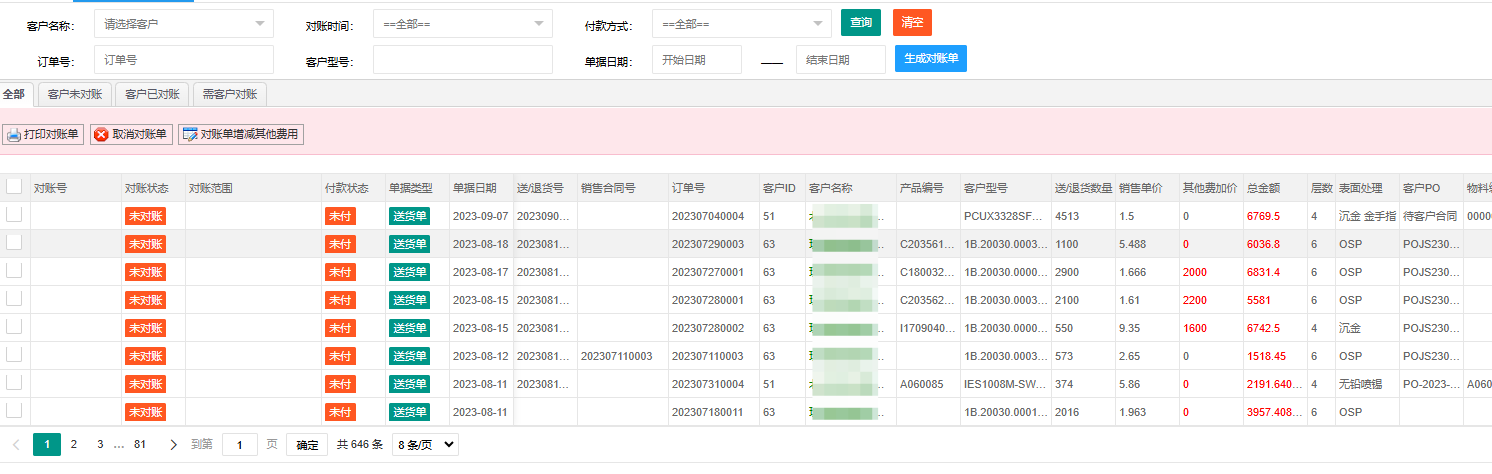Viewport: 1492px width, 474px height.
Task: Check the row for order 202307040004
Action: [14, 215]
